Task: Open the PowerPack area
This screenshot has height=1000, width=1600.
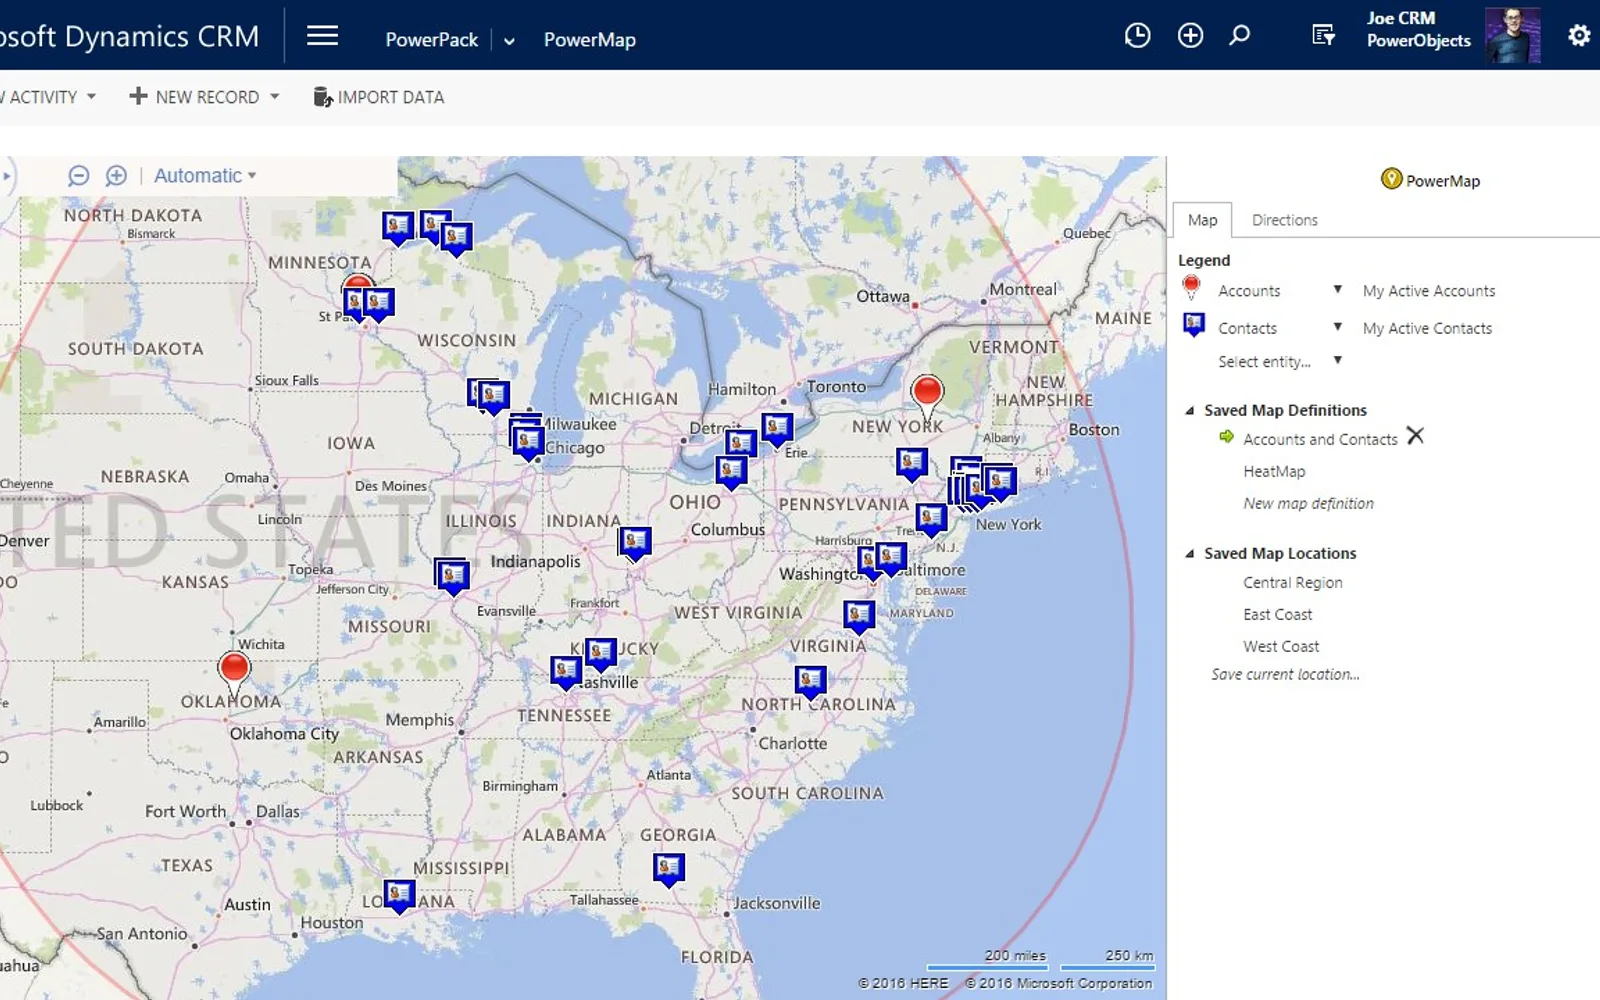Action: tap(432, 40)
